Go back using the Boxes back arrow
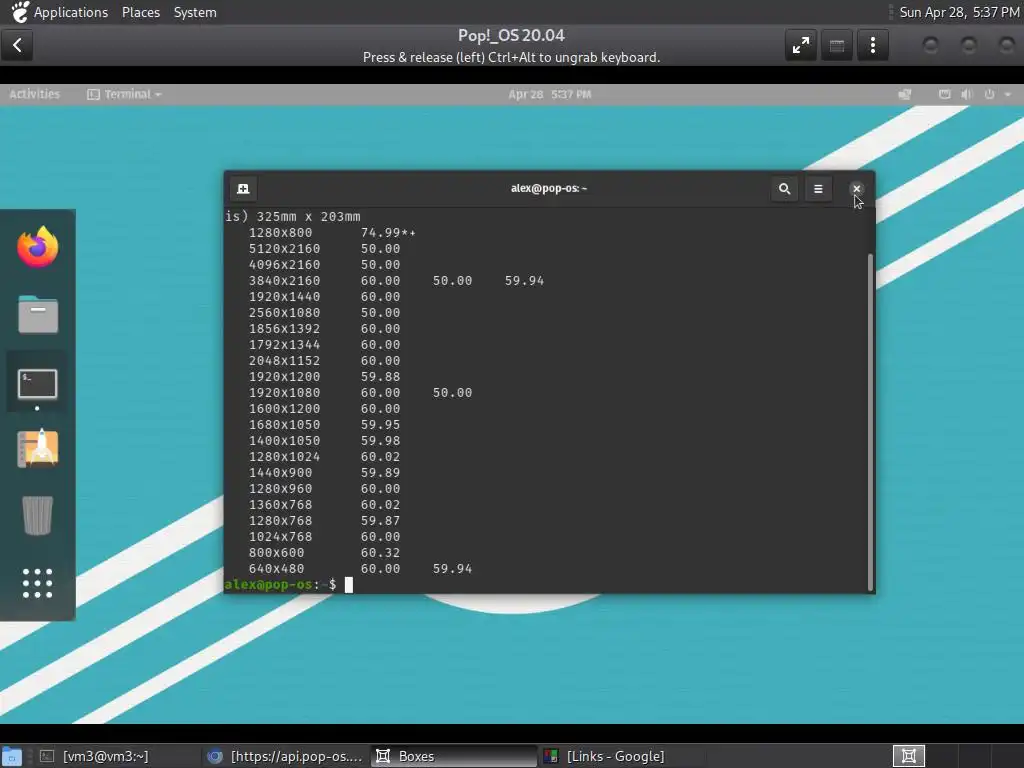The width and height of the screenshot is (1024, 768). pos(17,45)
